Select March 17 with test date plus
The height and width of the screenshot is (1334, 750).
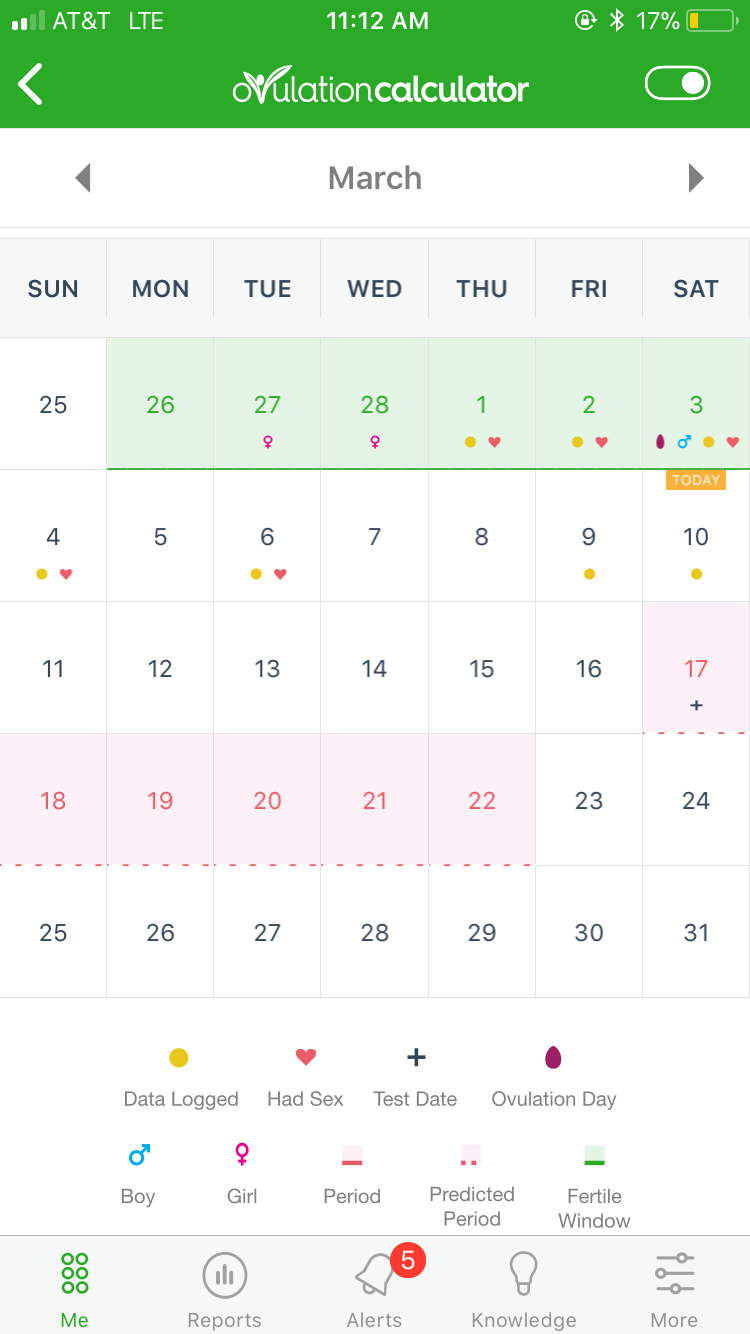(696, 668)
